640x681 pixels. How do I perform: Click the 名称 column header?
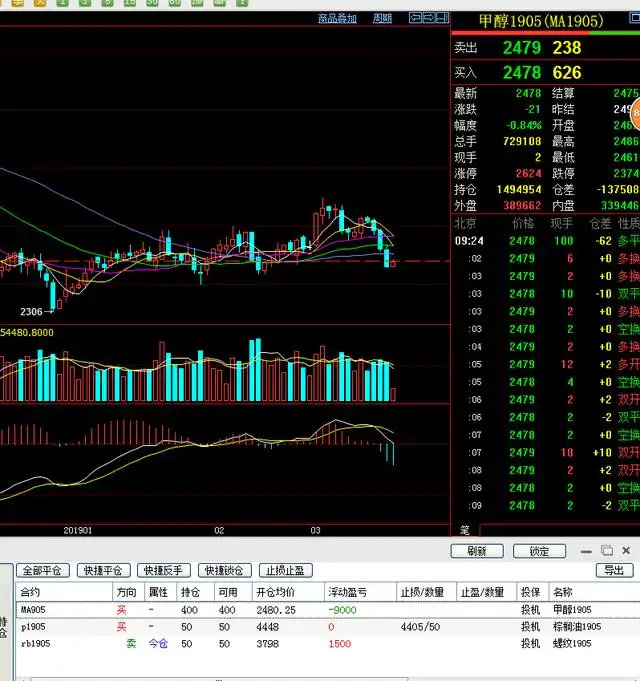pyautogui.click(x=594, y=592)
